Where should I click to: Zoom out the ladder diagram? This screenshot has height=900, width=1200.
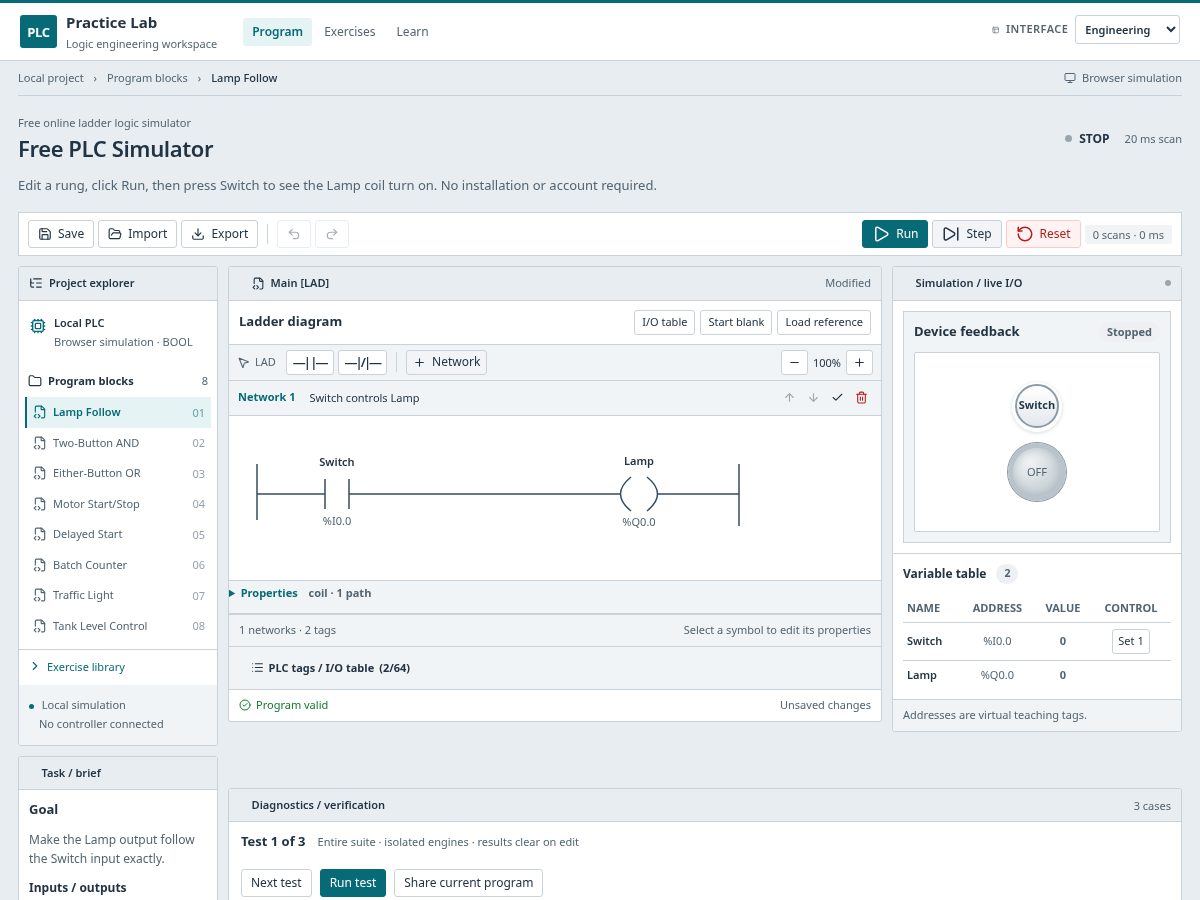click(x=794, y=362)
